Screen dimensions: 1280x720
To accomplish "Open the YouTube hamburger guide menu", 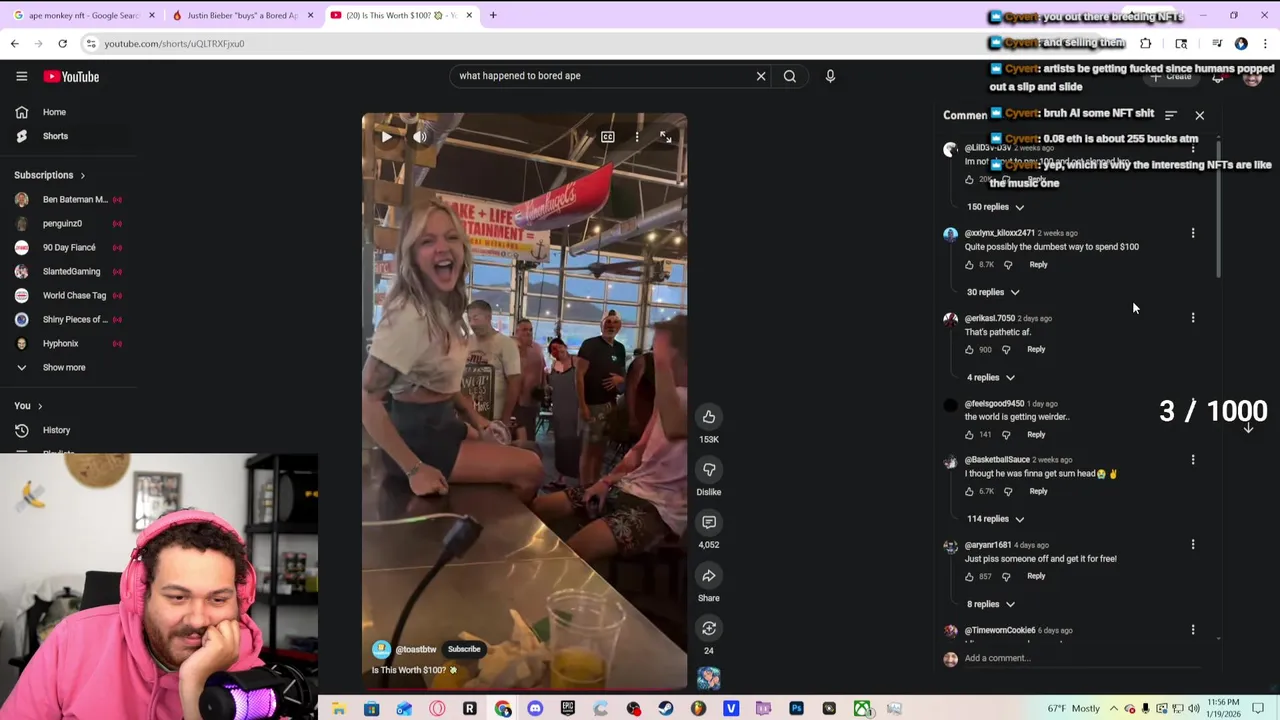I will coord(21,76).
